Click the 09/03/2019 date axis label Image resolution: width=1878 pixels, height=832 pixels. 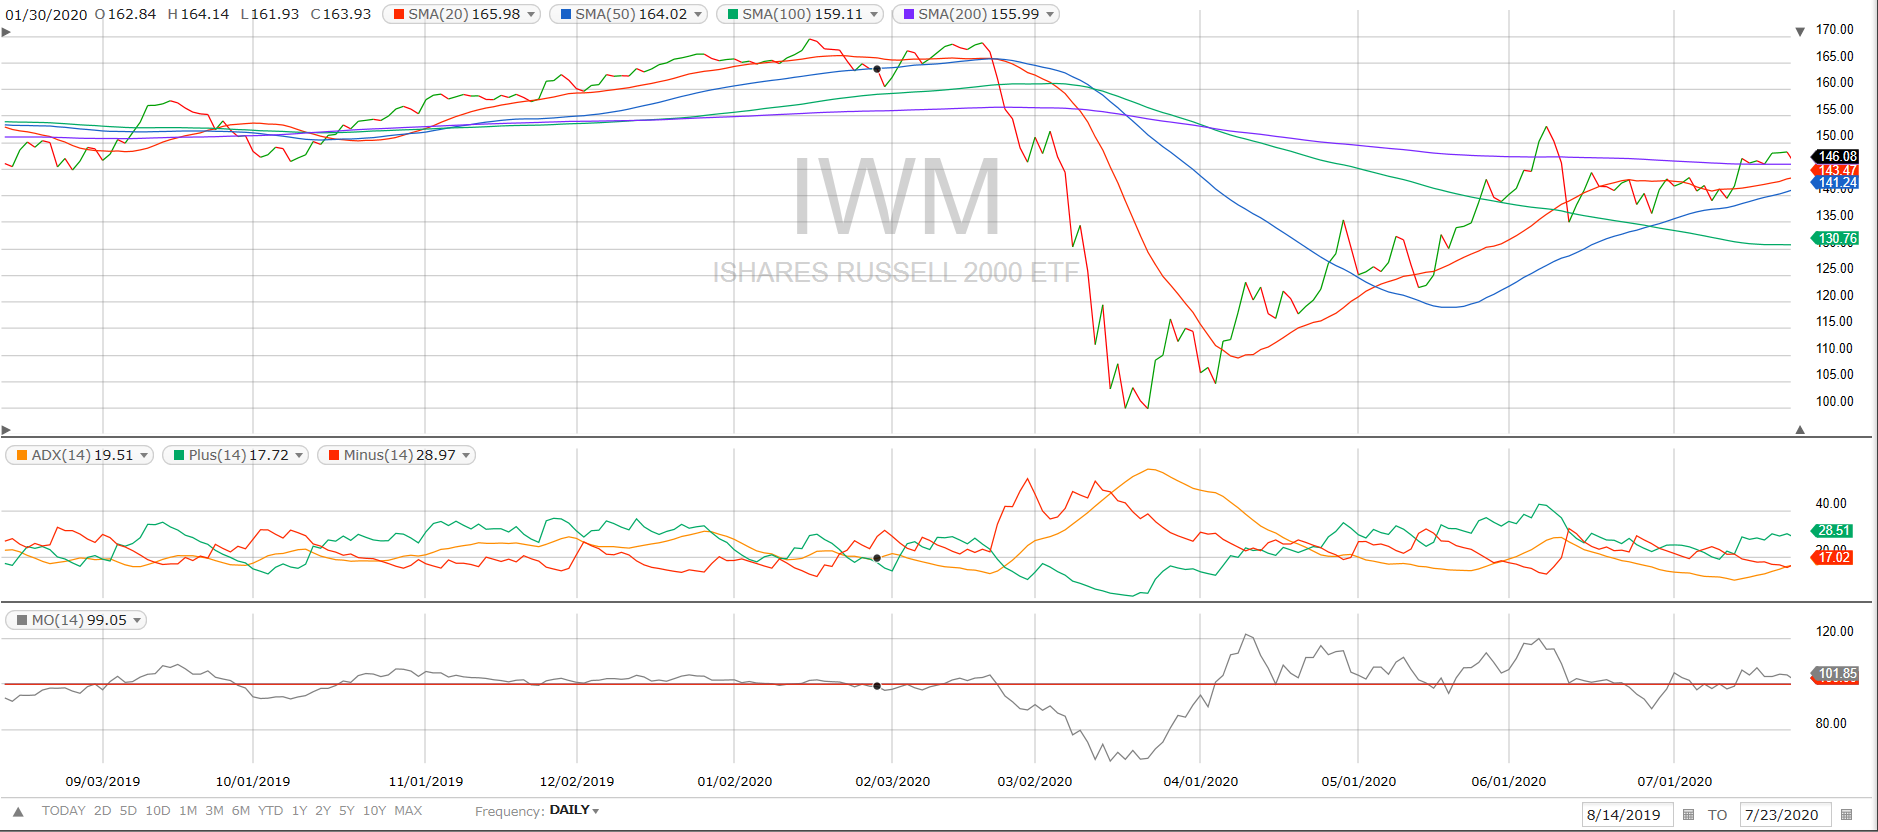(x=103, y=782)
